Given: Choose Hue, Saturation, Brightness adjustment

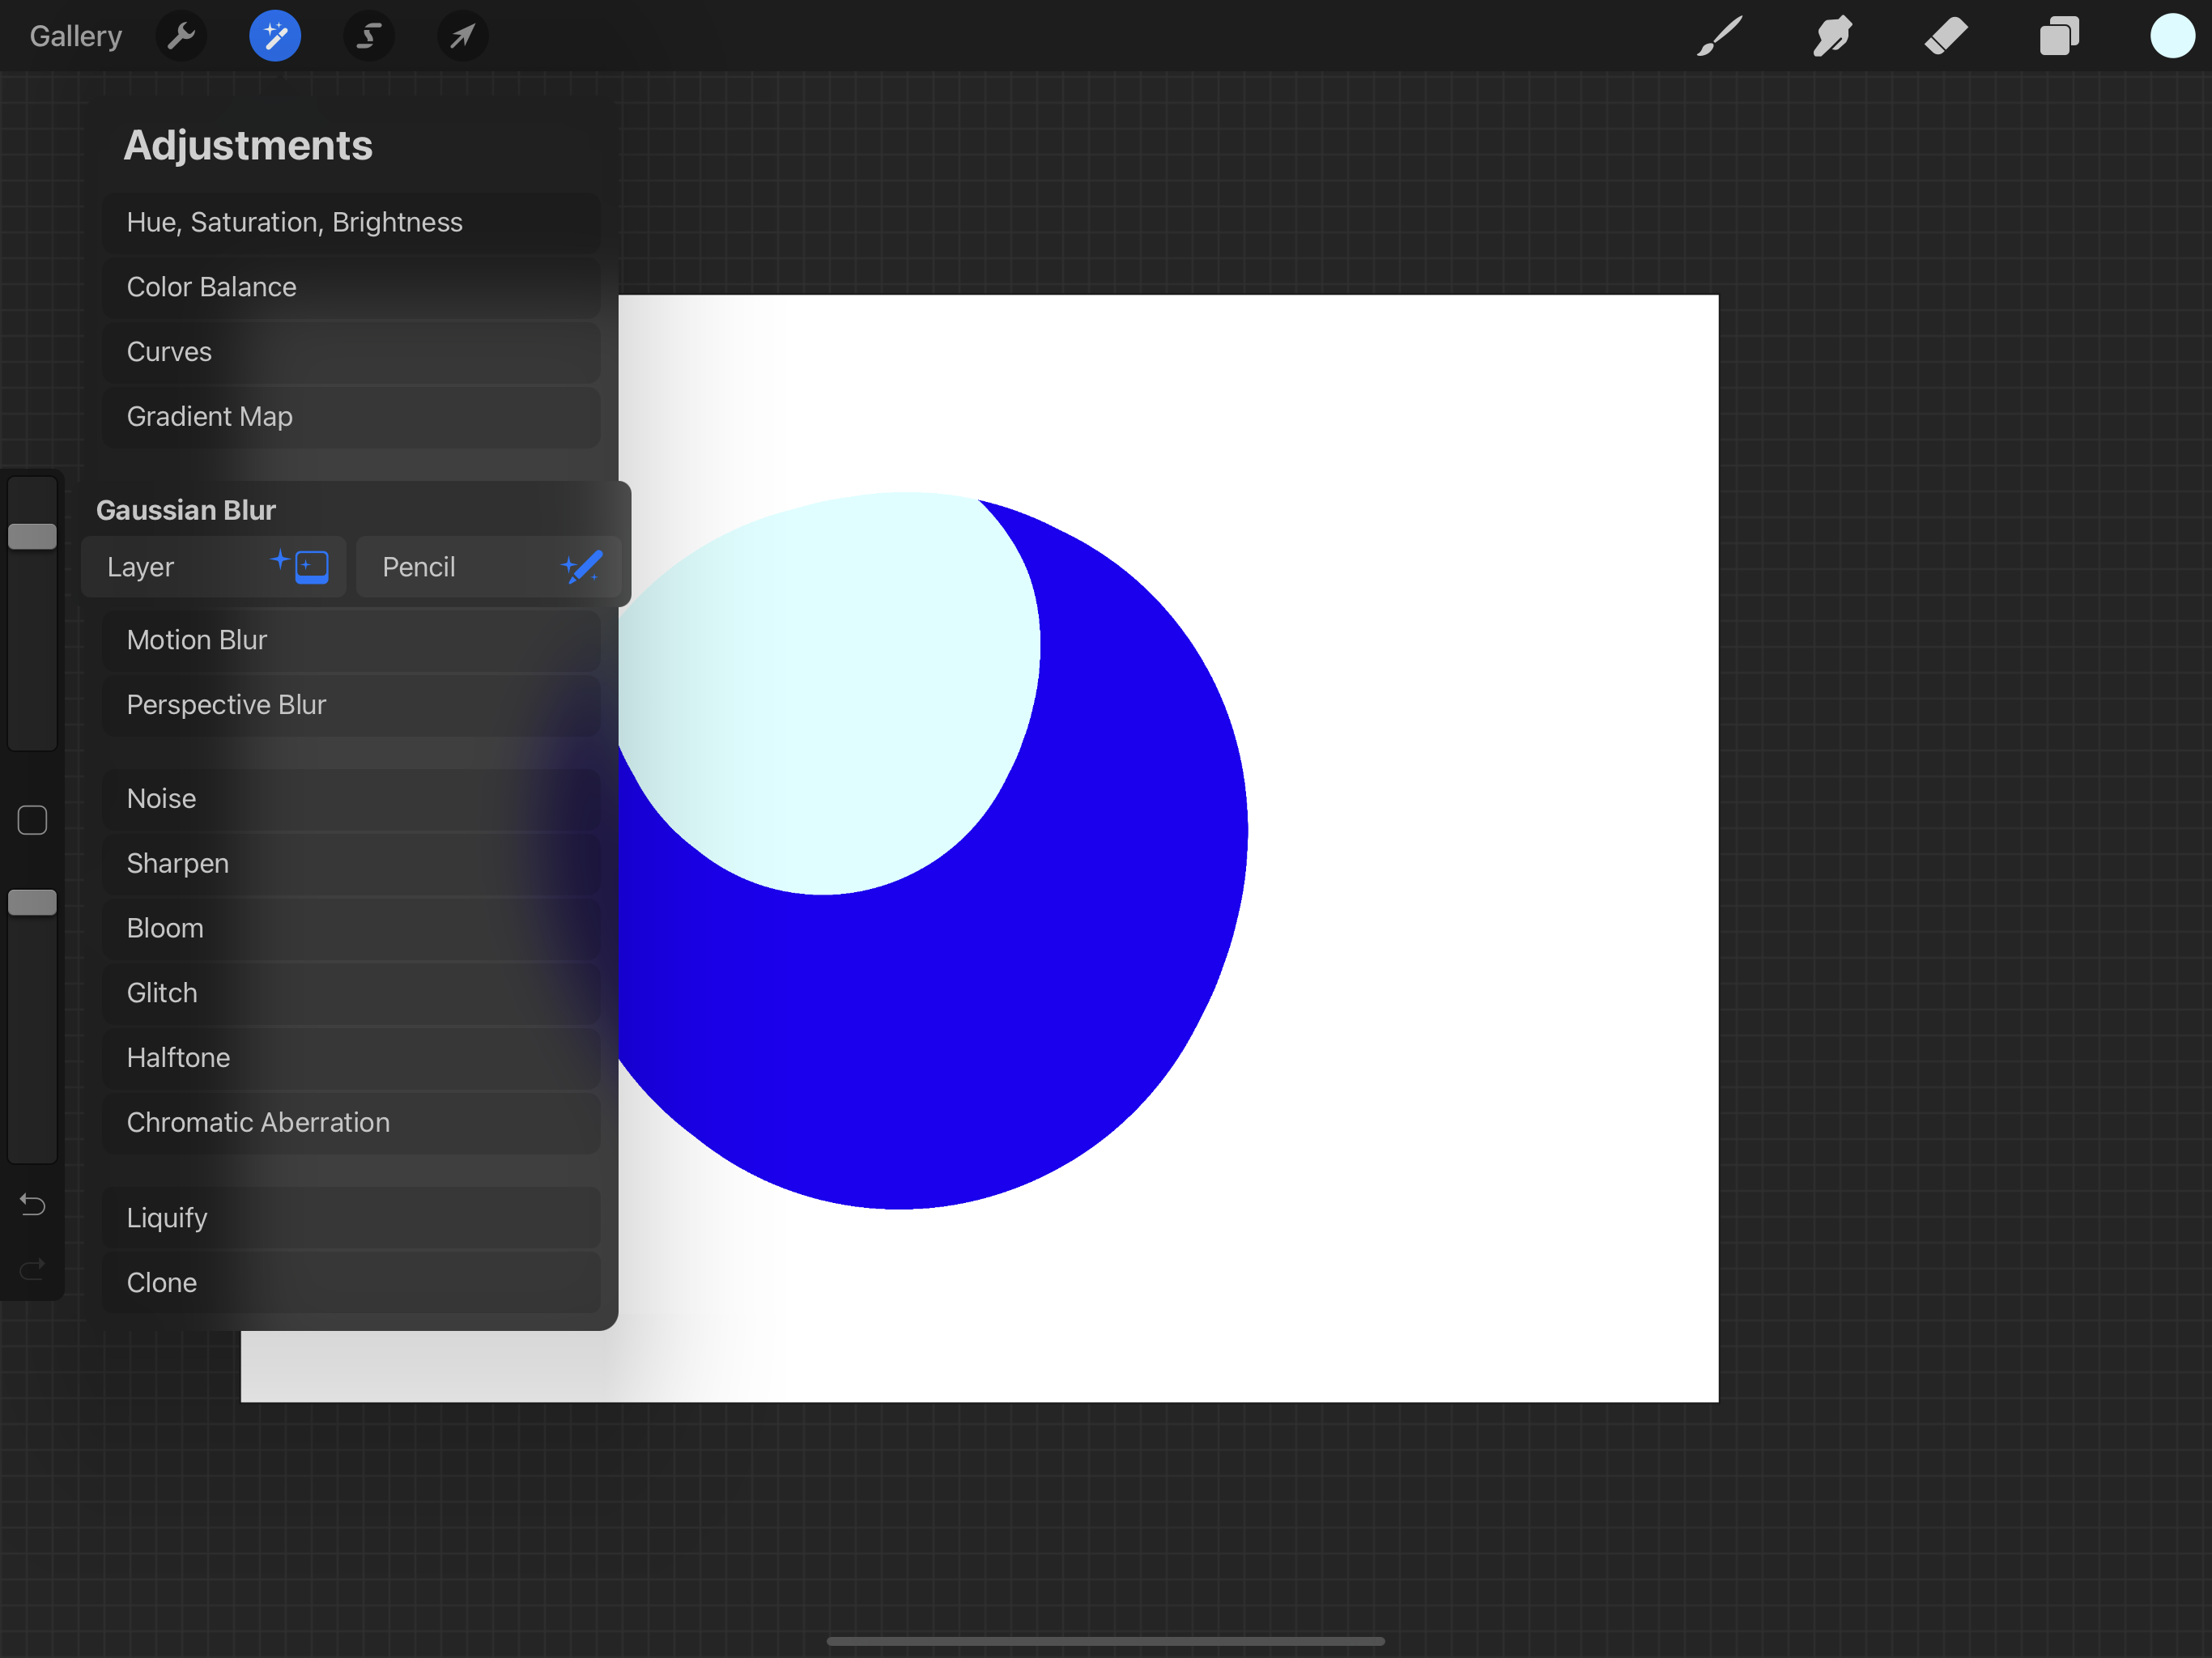Looking at the screenshot, I should click(x=351, y=222).
